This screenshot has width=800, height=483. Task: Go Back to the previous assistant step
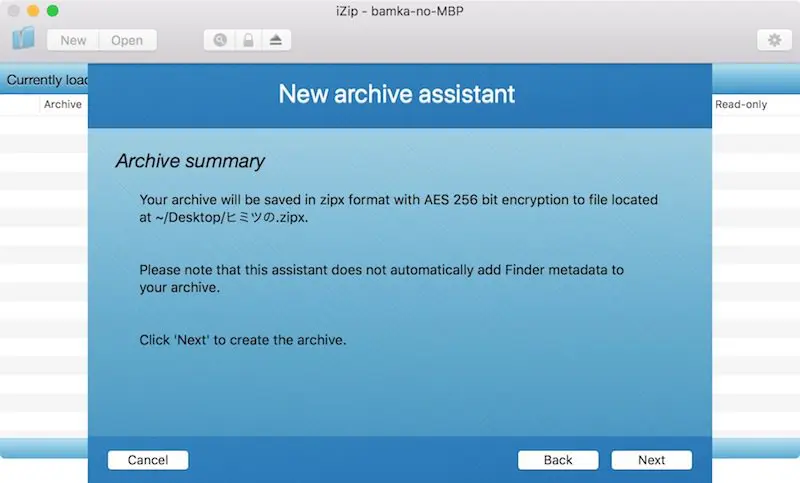[x=558, y=460]
